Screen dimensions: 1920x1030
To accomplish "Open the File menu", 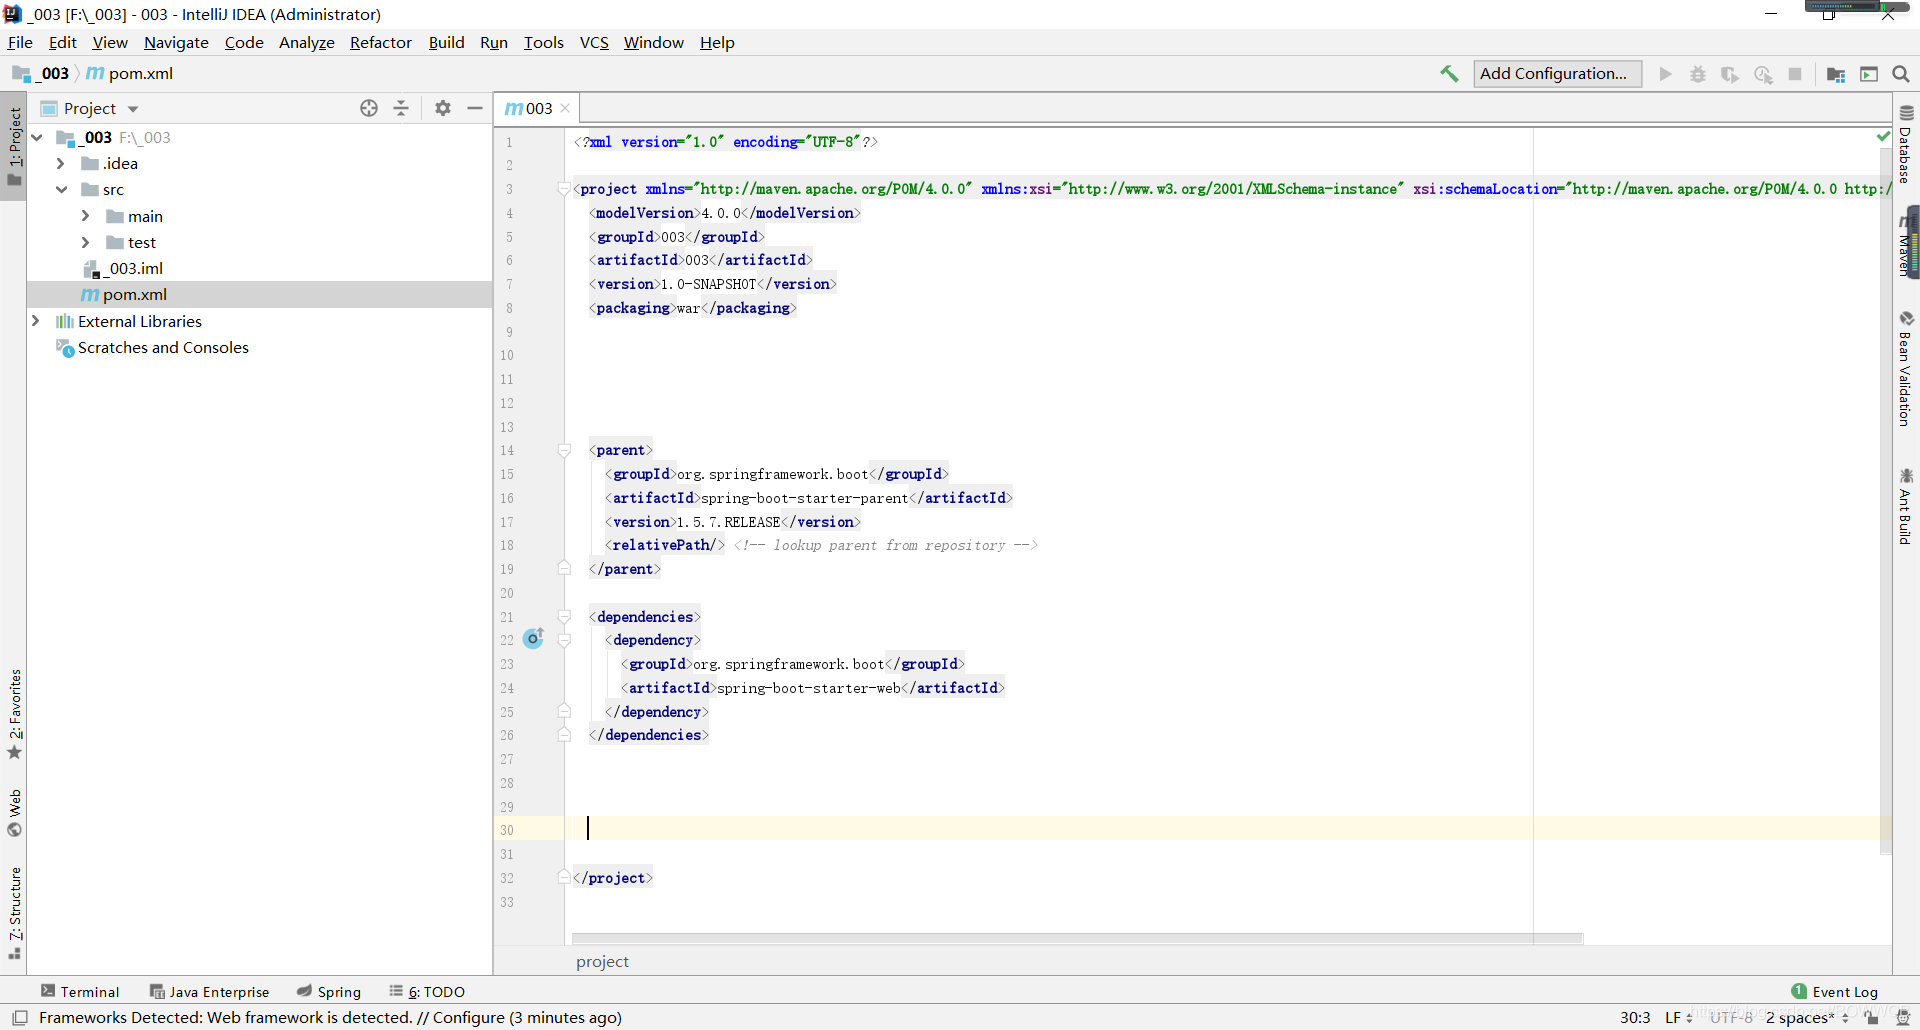I will 20,42.
